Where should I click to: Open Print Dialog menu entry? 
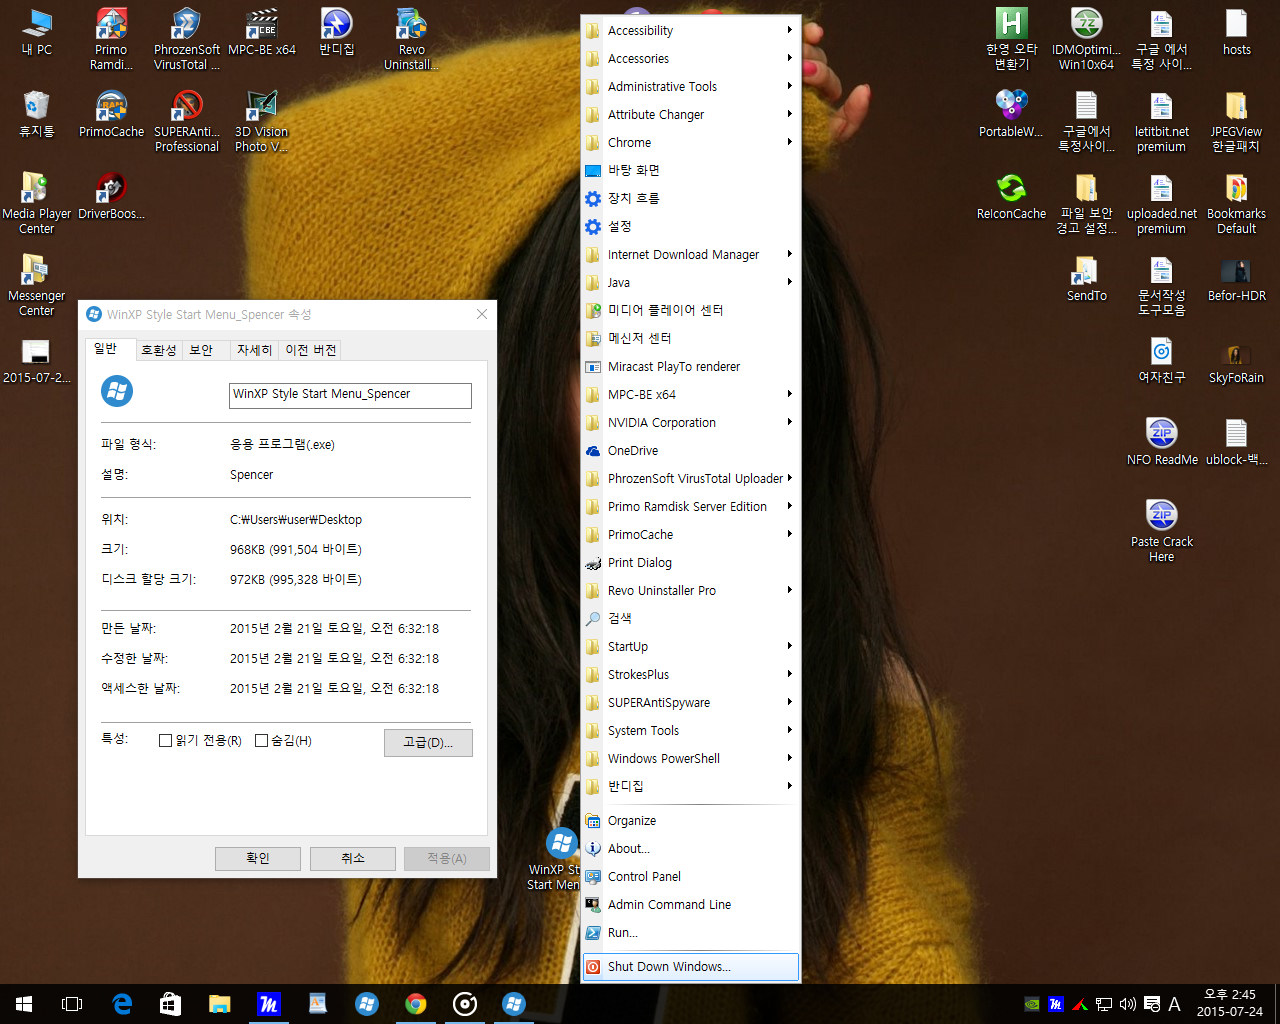point(690,563)
